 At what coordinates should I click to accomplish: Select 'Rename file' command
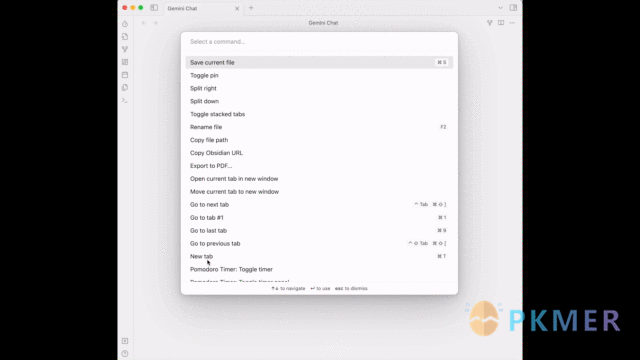click(x=319, y=127)
